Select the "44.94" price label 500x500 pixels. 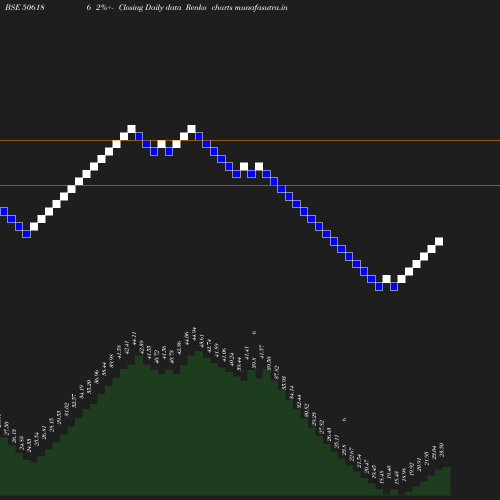coord(194,334)
